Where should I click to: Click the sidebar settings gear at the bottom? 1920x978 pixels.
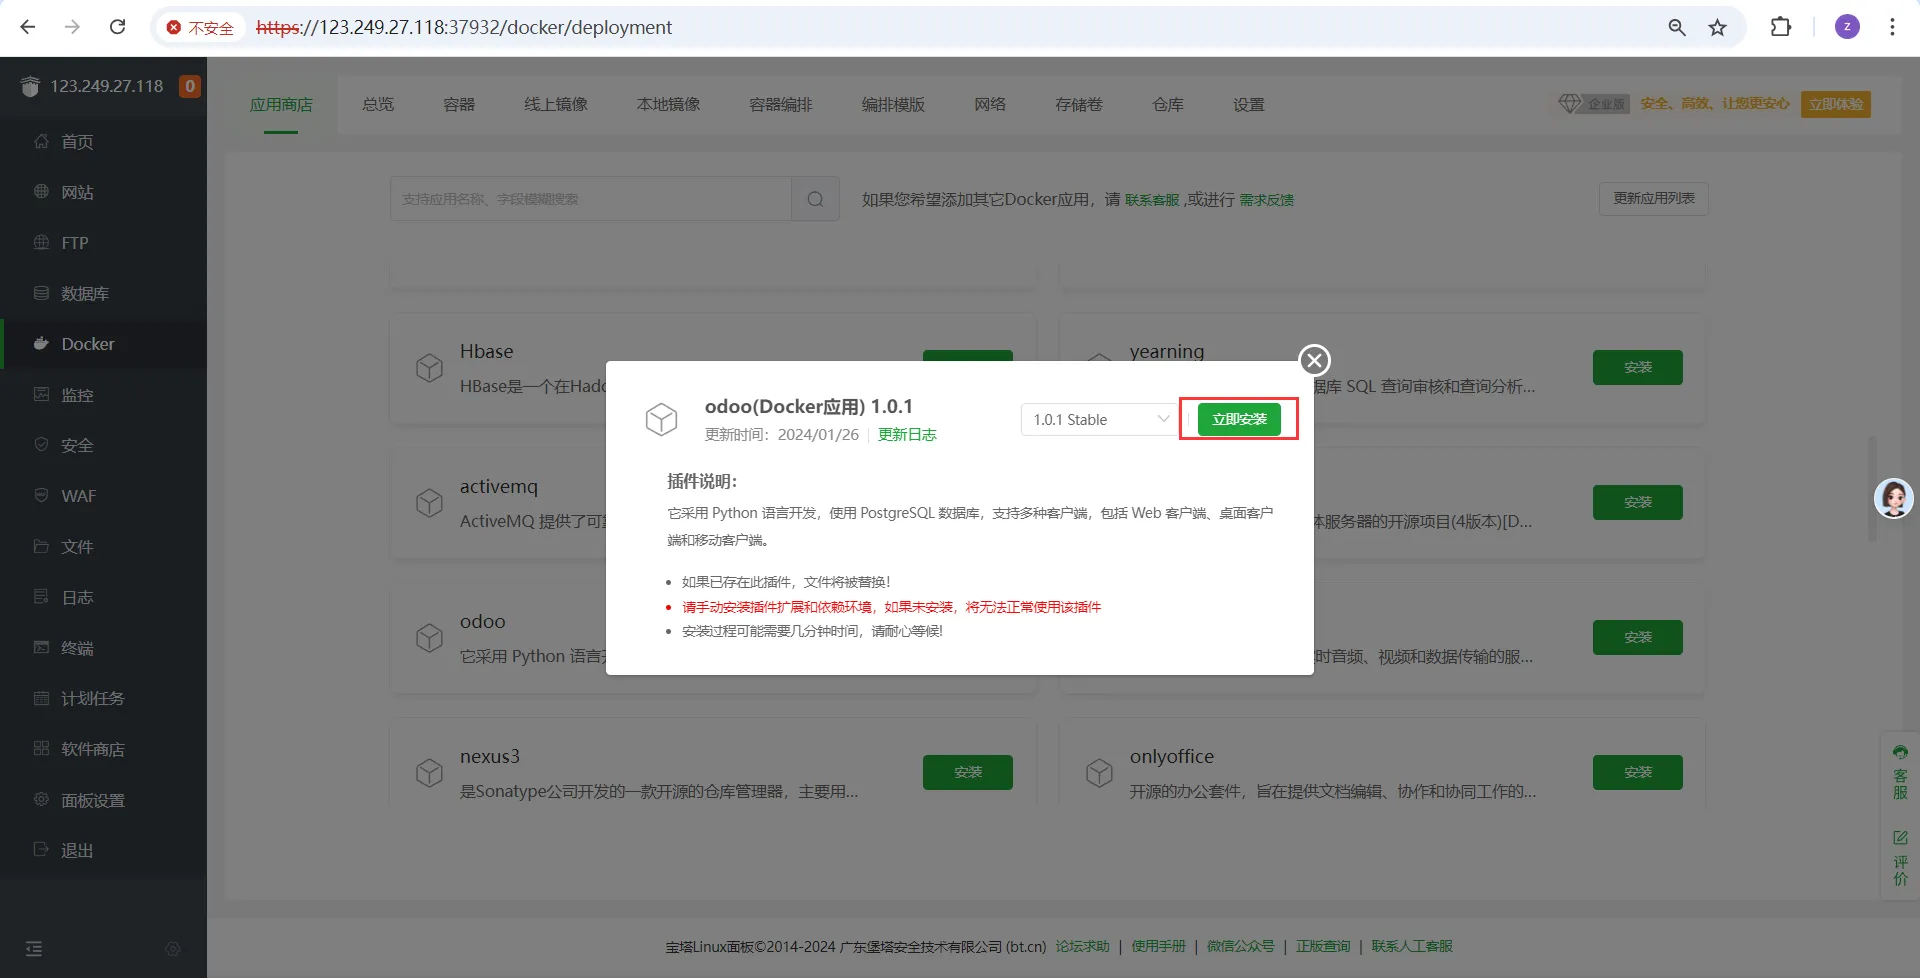[173, 948]
